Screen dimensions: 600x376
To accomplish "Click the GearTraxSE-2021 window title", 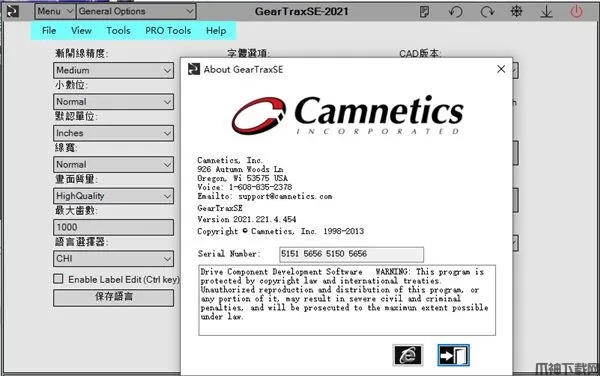I will 302,11.
